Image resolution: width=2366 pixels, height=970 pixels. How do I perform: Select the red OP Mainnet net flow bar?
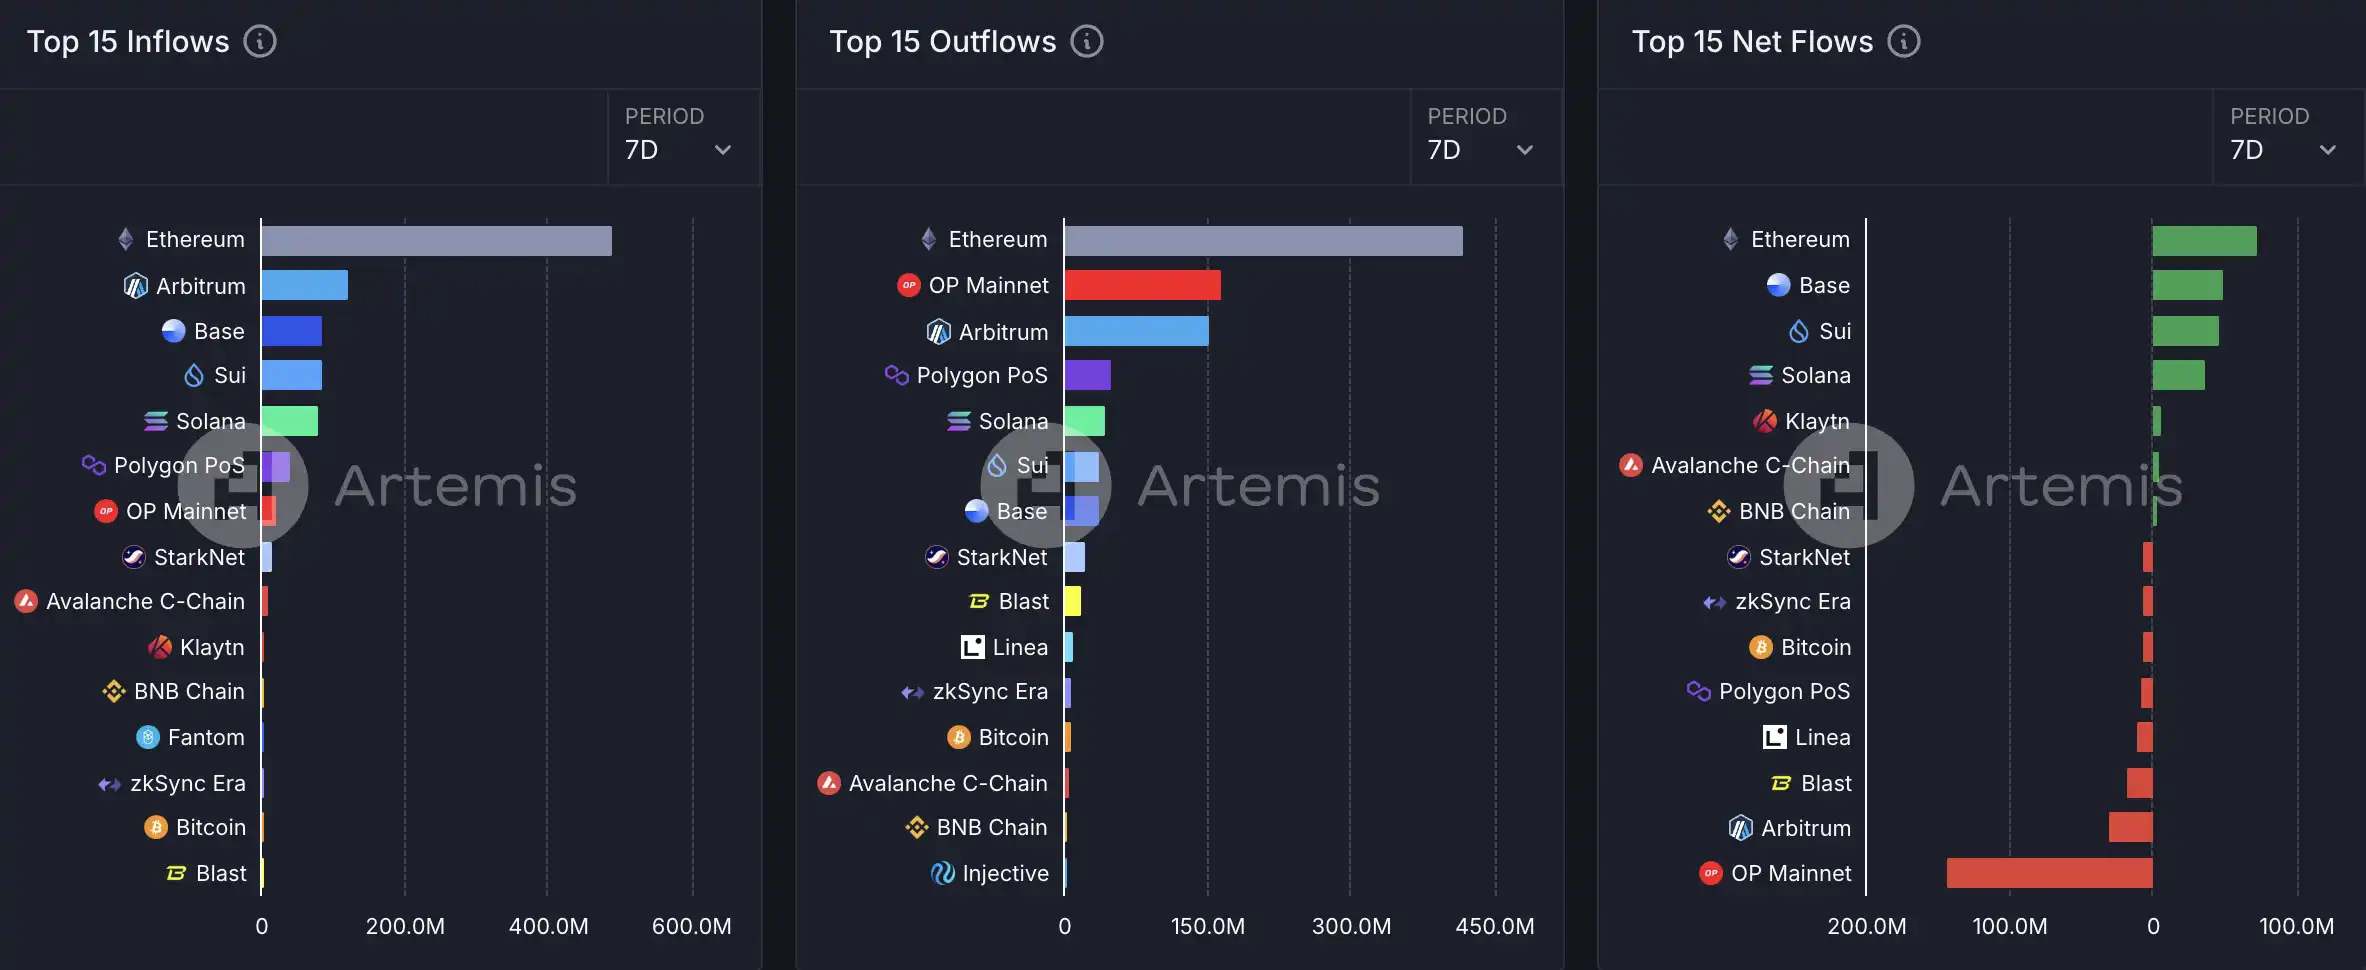tap(2050, 873)
